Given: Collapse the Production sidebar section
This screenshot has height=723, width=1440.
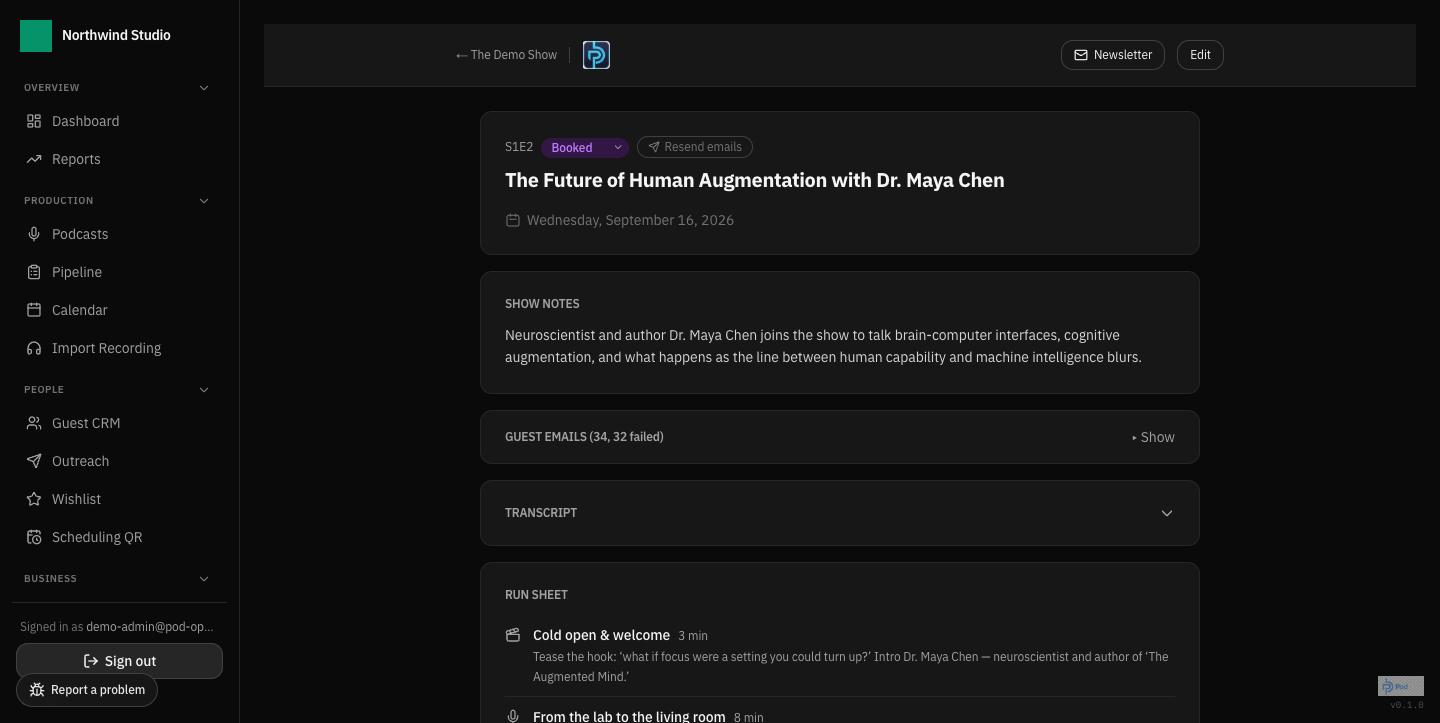Looking at the screenshot, I should [204, 201].
